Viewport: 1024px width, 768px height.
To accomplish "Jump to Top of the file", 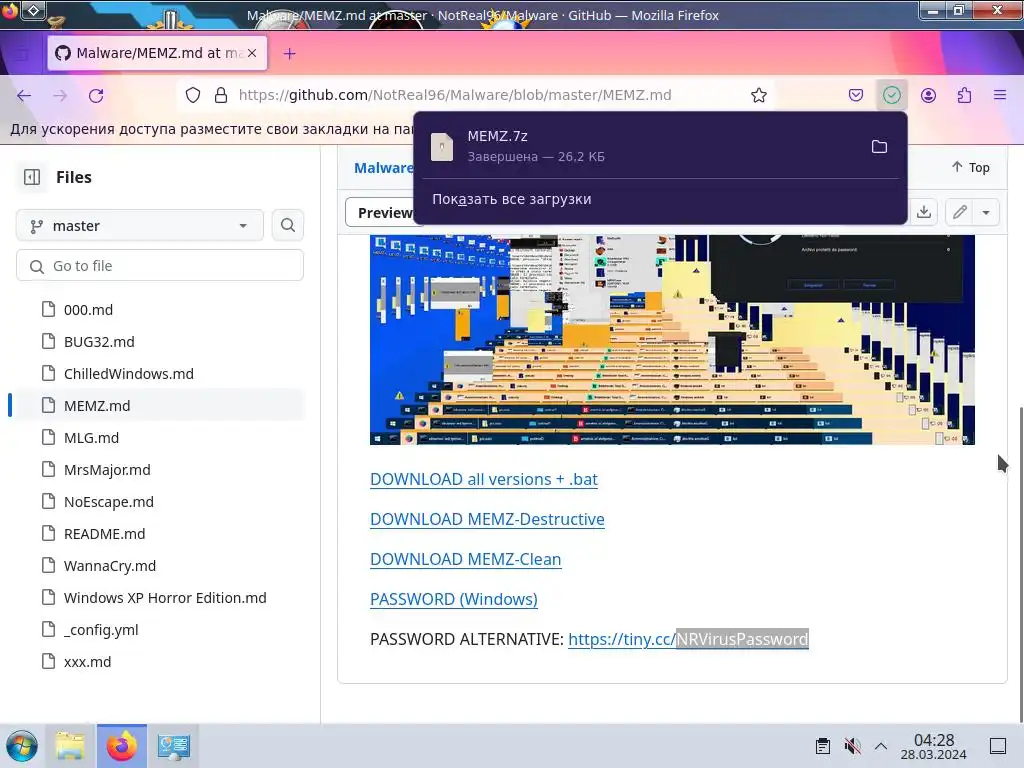I will pyautogui.click(x=970, y=167).
